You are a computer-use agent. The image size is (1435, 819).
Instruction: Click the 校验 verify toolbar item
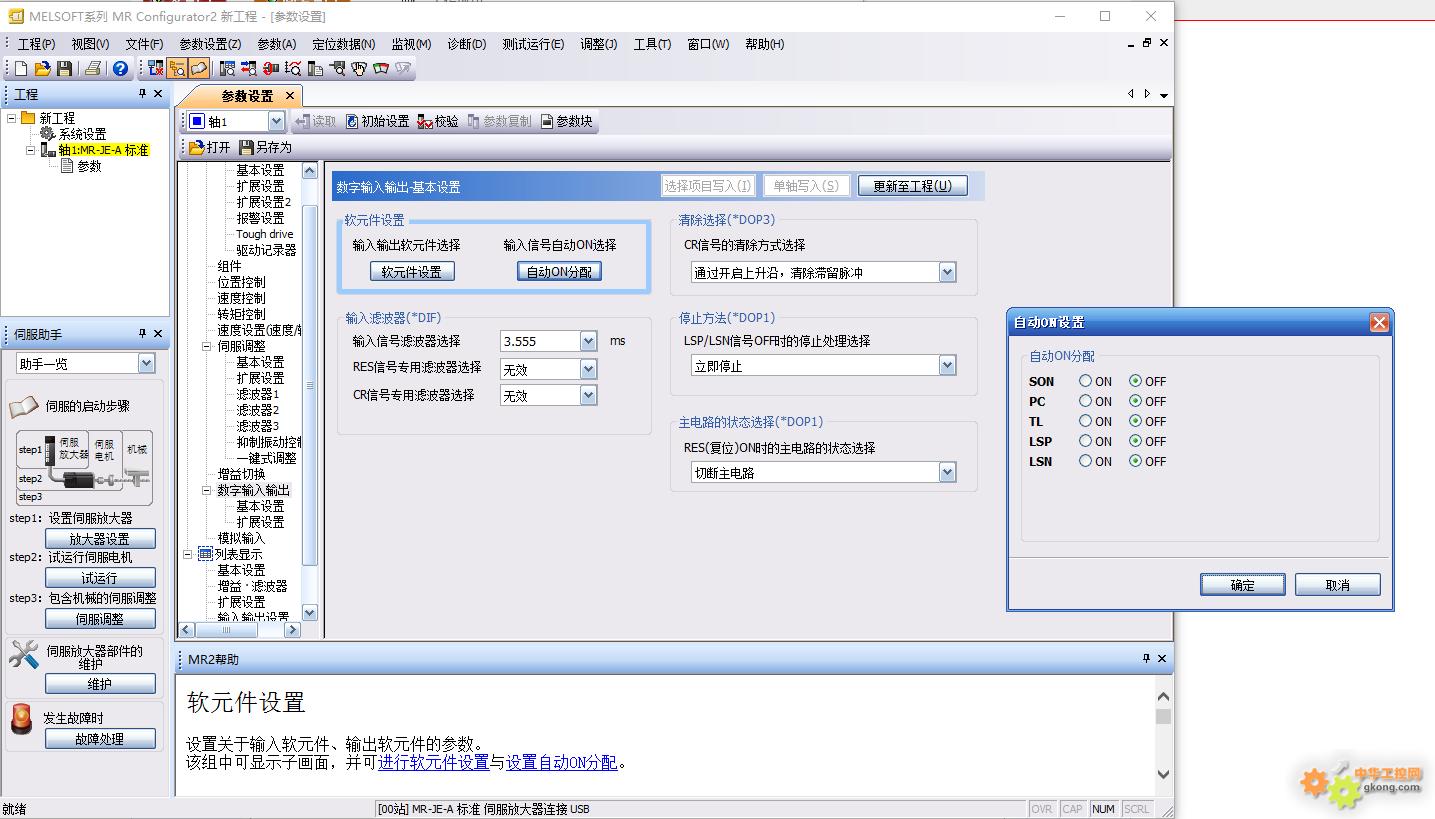coord(438,121)
